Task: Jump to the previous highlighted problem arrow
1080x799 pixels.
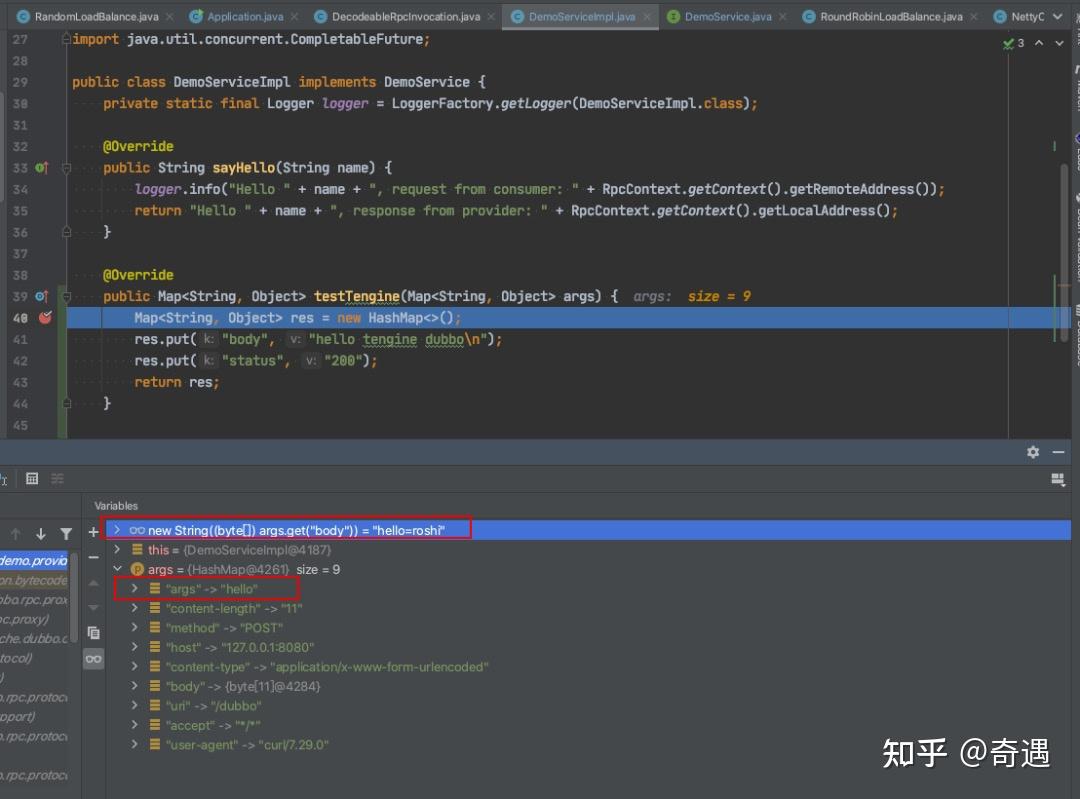Action: click(1039, 43)
